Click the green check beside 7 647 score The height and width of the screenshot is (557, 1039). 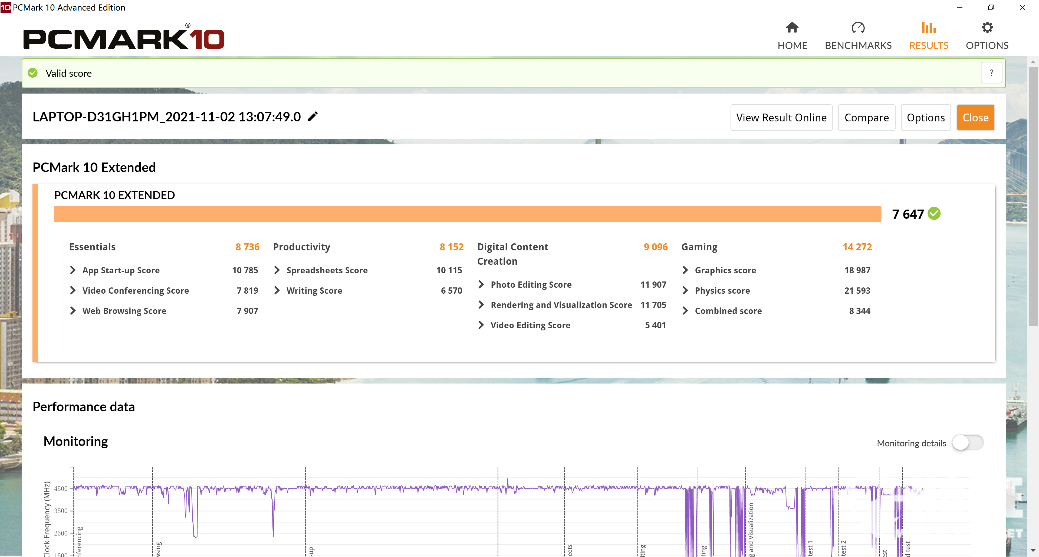[x=934, y=213]
